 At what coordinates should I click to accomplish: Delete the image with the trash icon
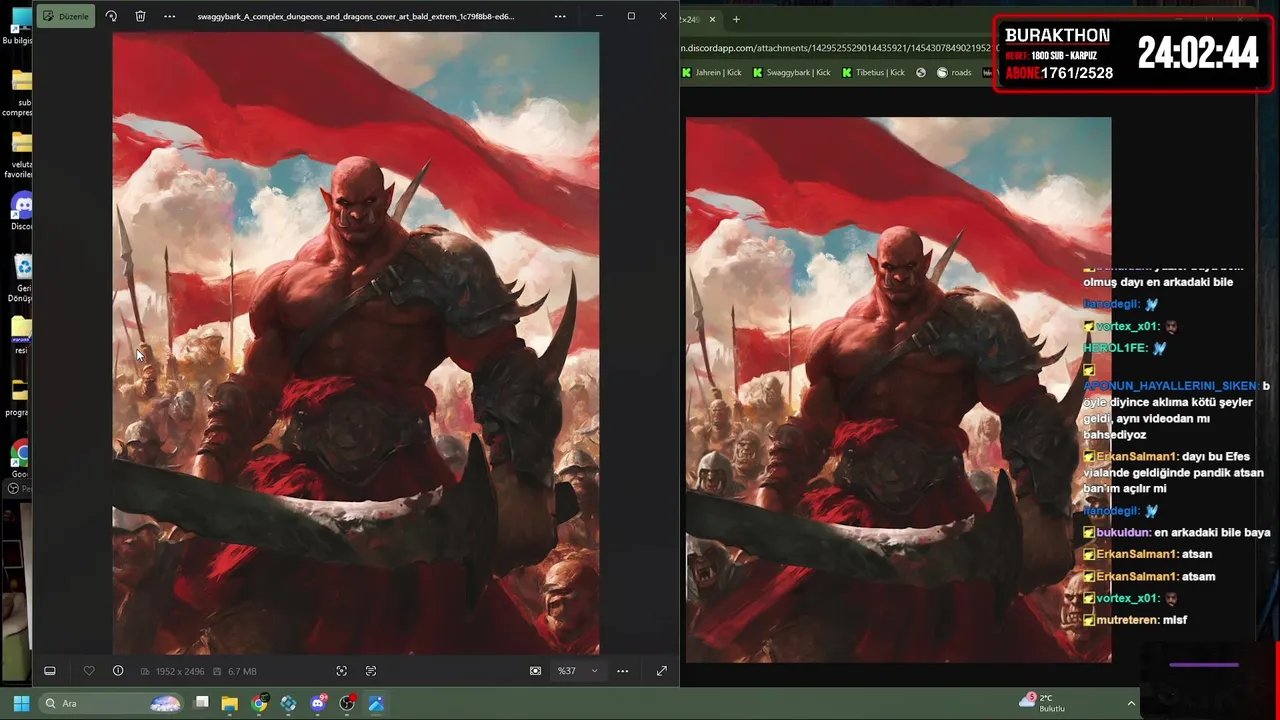[140, 16]
